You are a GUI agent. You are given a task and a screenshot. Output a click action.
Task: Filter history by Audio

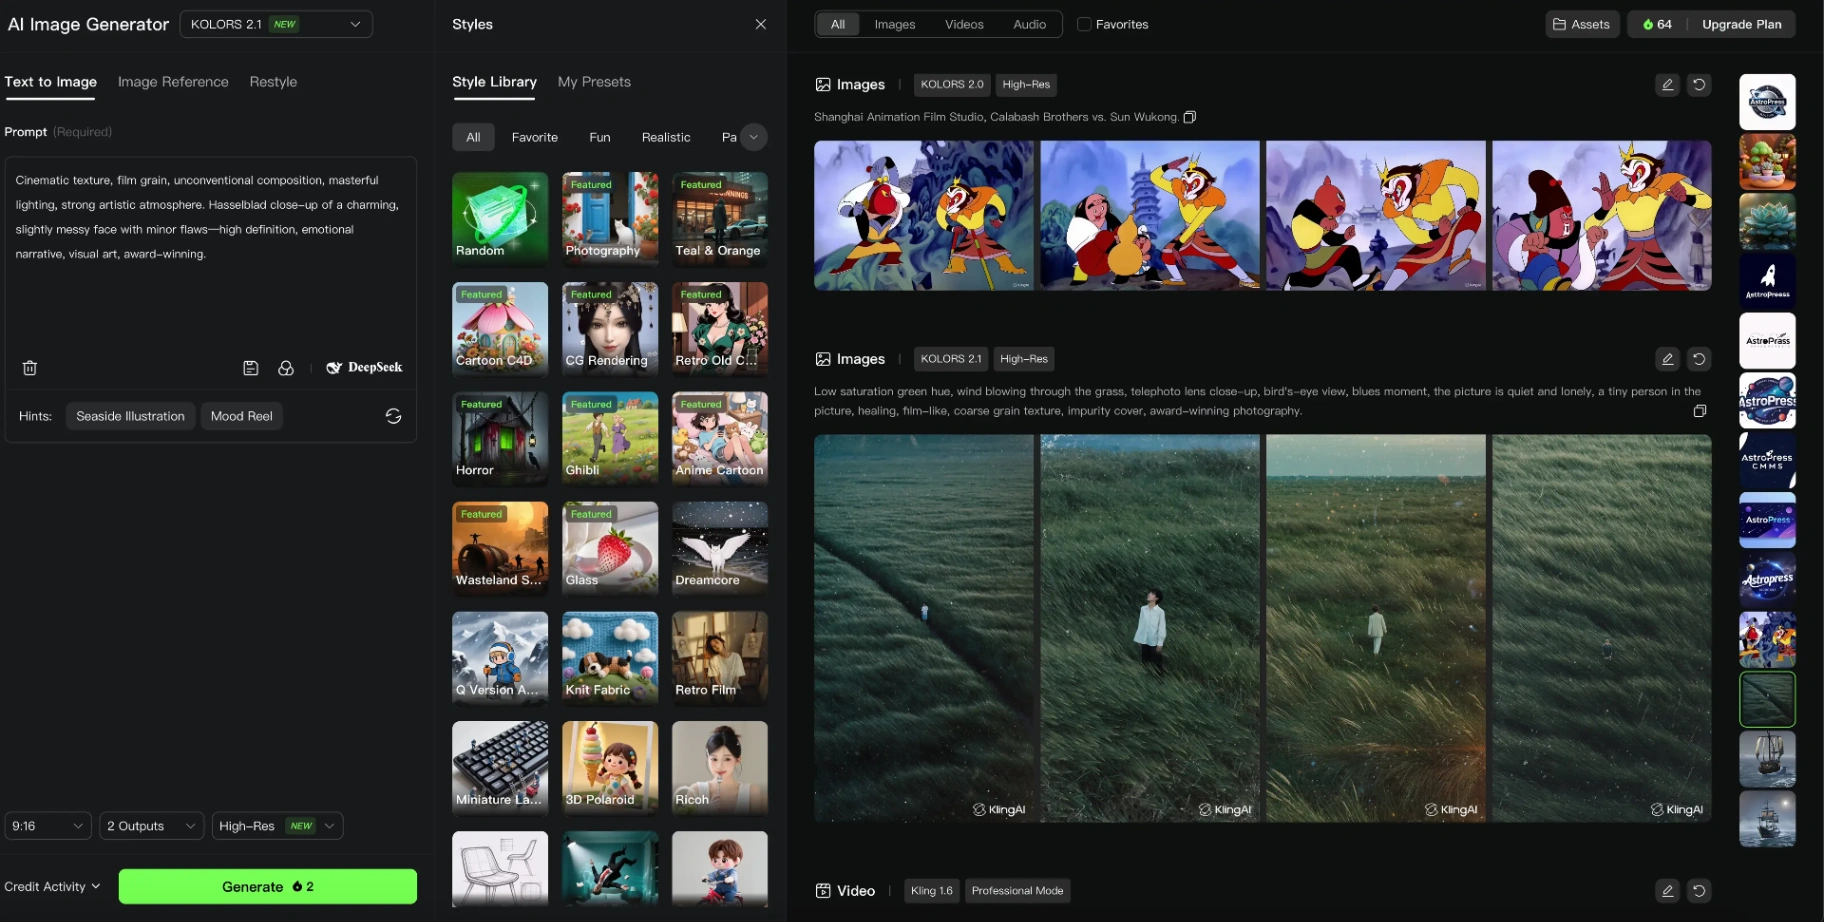tap(1029, 24)
